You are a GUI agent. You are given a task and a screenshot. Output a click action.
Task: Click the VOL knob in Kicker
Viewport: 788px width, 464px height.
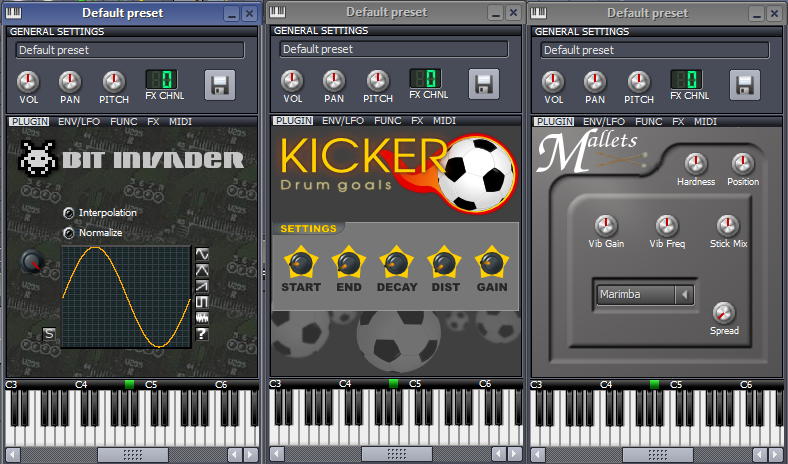[292, 80]
